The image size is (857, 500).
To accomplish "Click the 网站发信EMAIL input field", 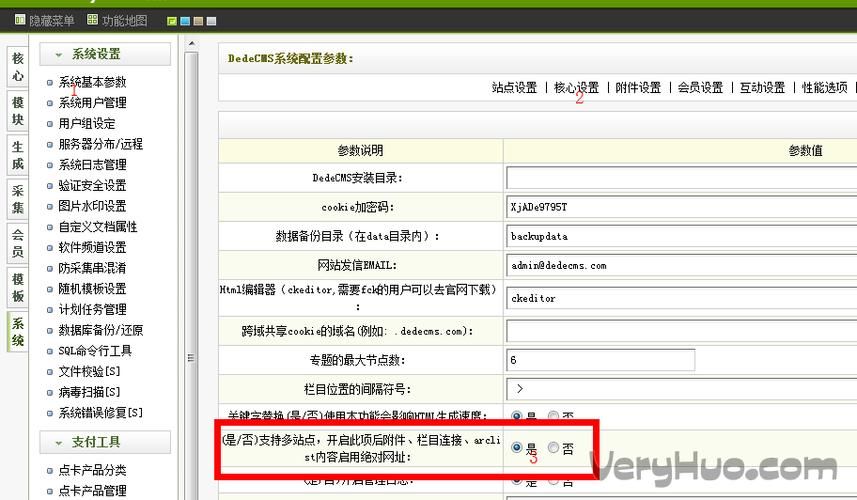I will click(682, 266).
